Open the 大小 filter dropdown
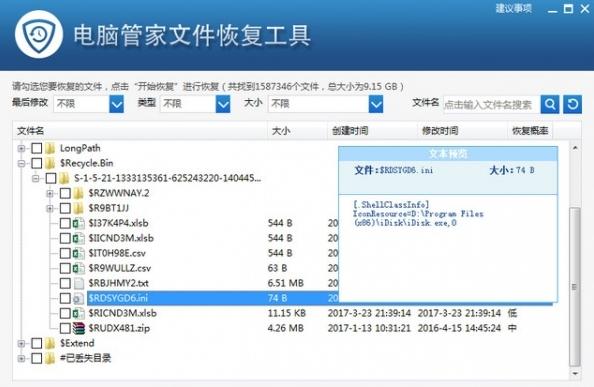The image size is (594, 387). coord(375,104)
